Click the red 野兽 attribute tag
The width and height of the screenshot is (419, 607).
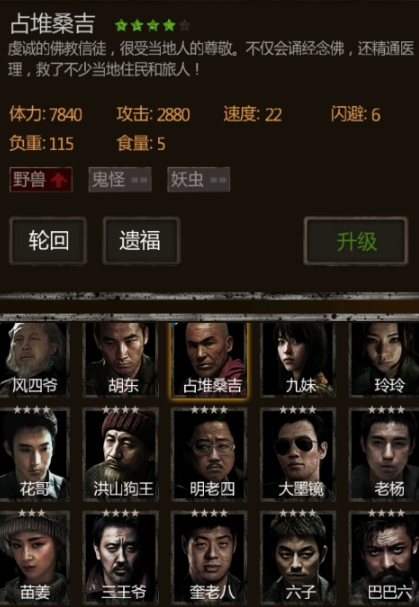pyautogui.click(x=41, y=180)
